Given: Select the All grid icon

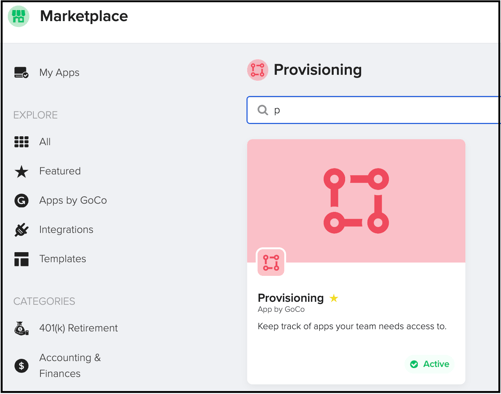Looking at the screenshot, I should coord(21,142).
